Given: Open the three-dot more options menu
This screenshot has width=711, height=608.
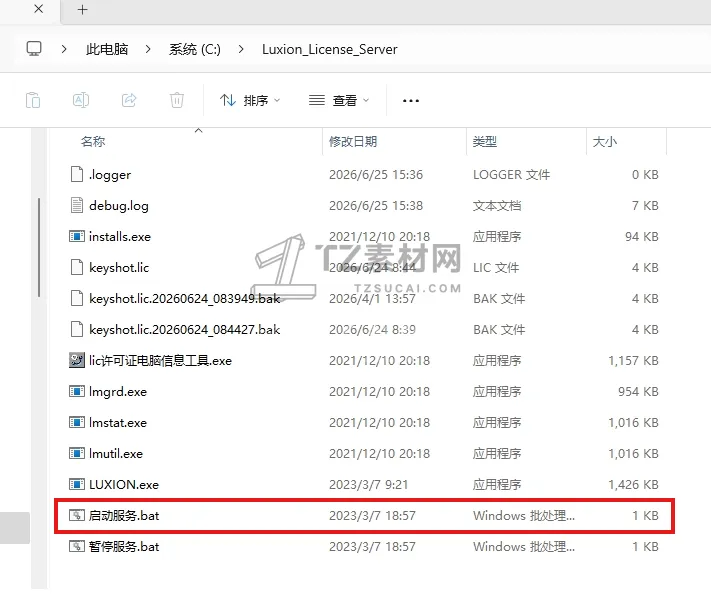Looking at the screenshot, I should pos(411,101).
